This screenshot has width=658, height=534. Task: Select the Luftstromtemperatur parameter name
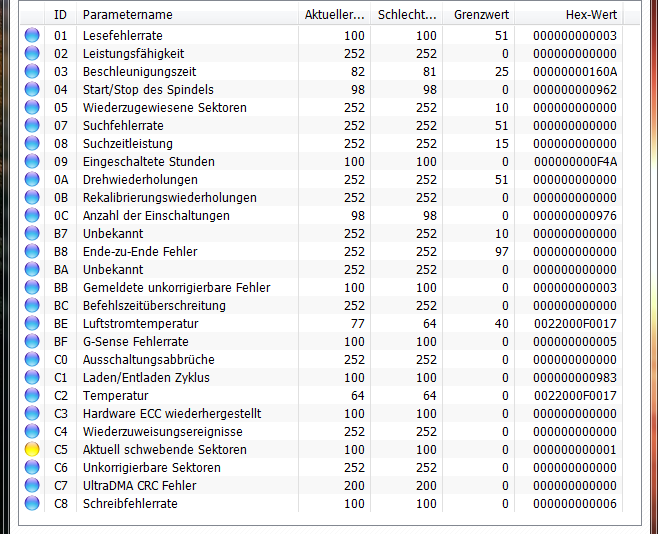click(141, 324)
